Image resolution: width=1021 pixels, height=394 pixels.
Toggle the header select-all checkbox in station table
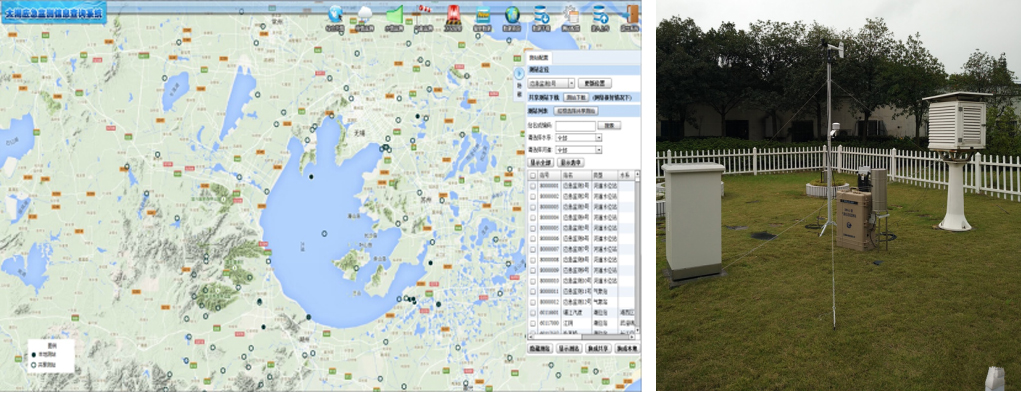[x=533, y=176]
